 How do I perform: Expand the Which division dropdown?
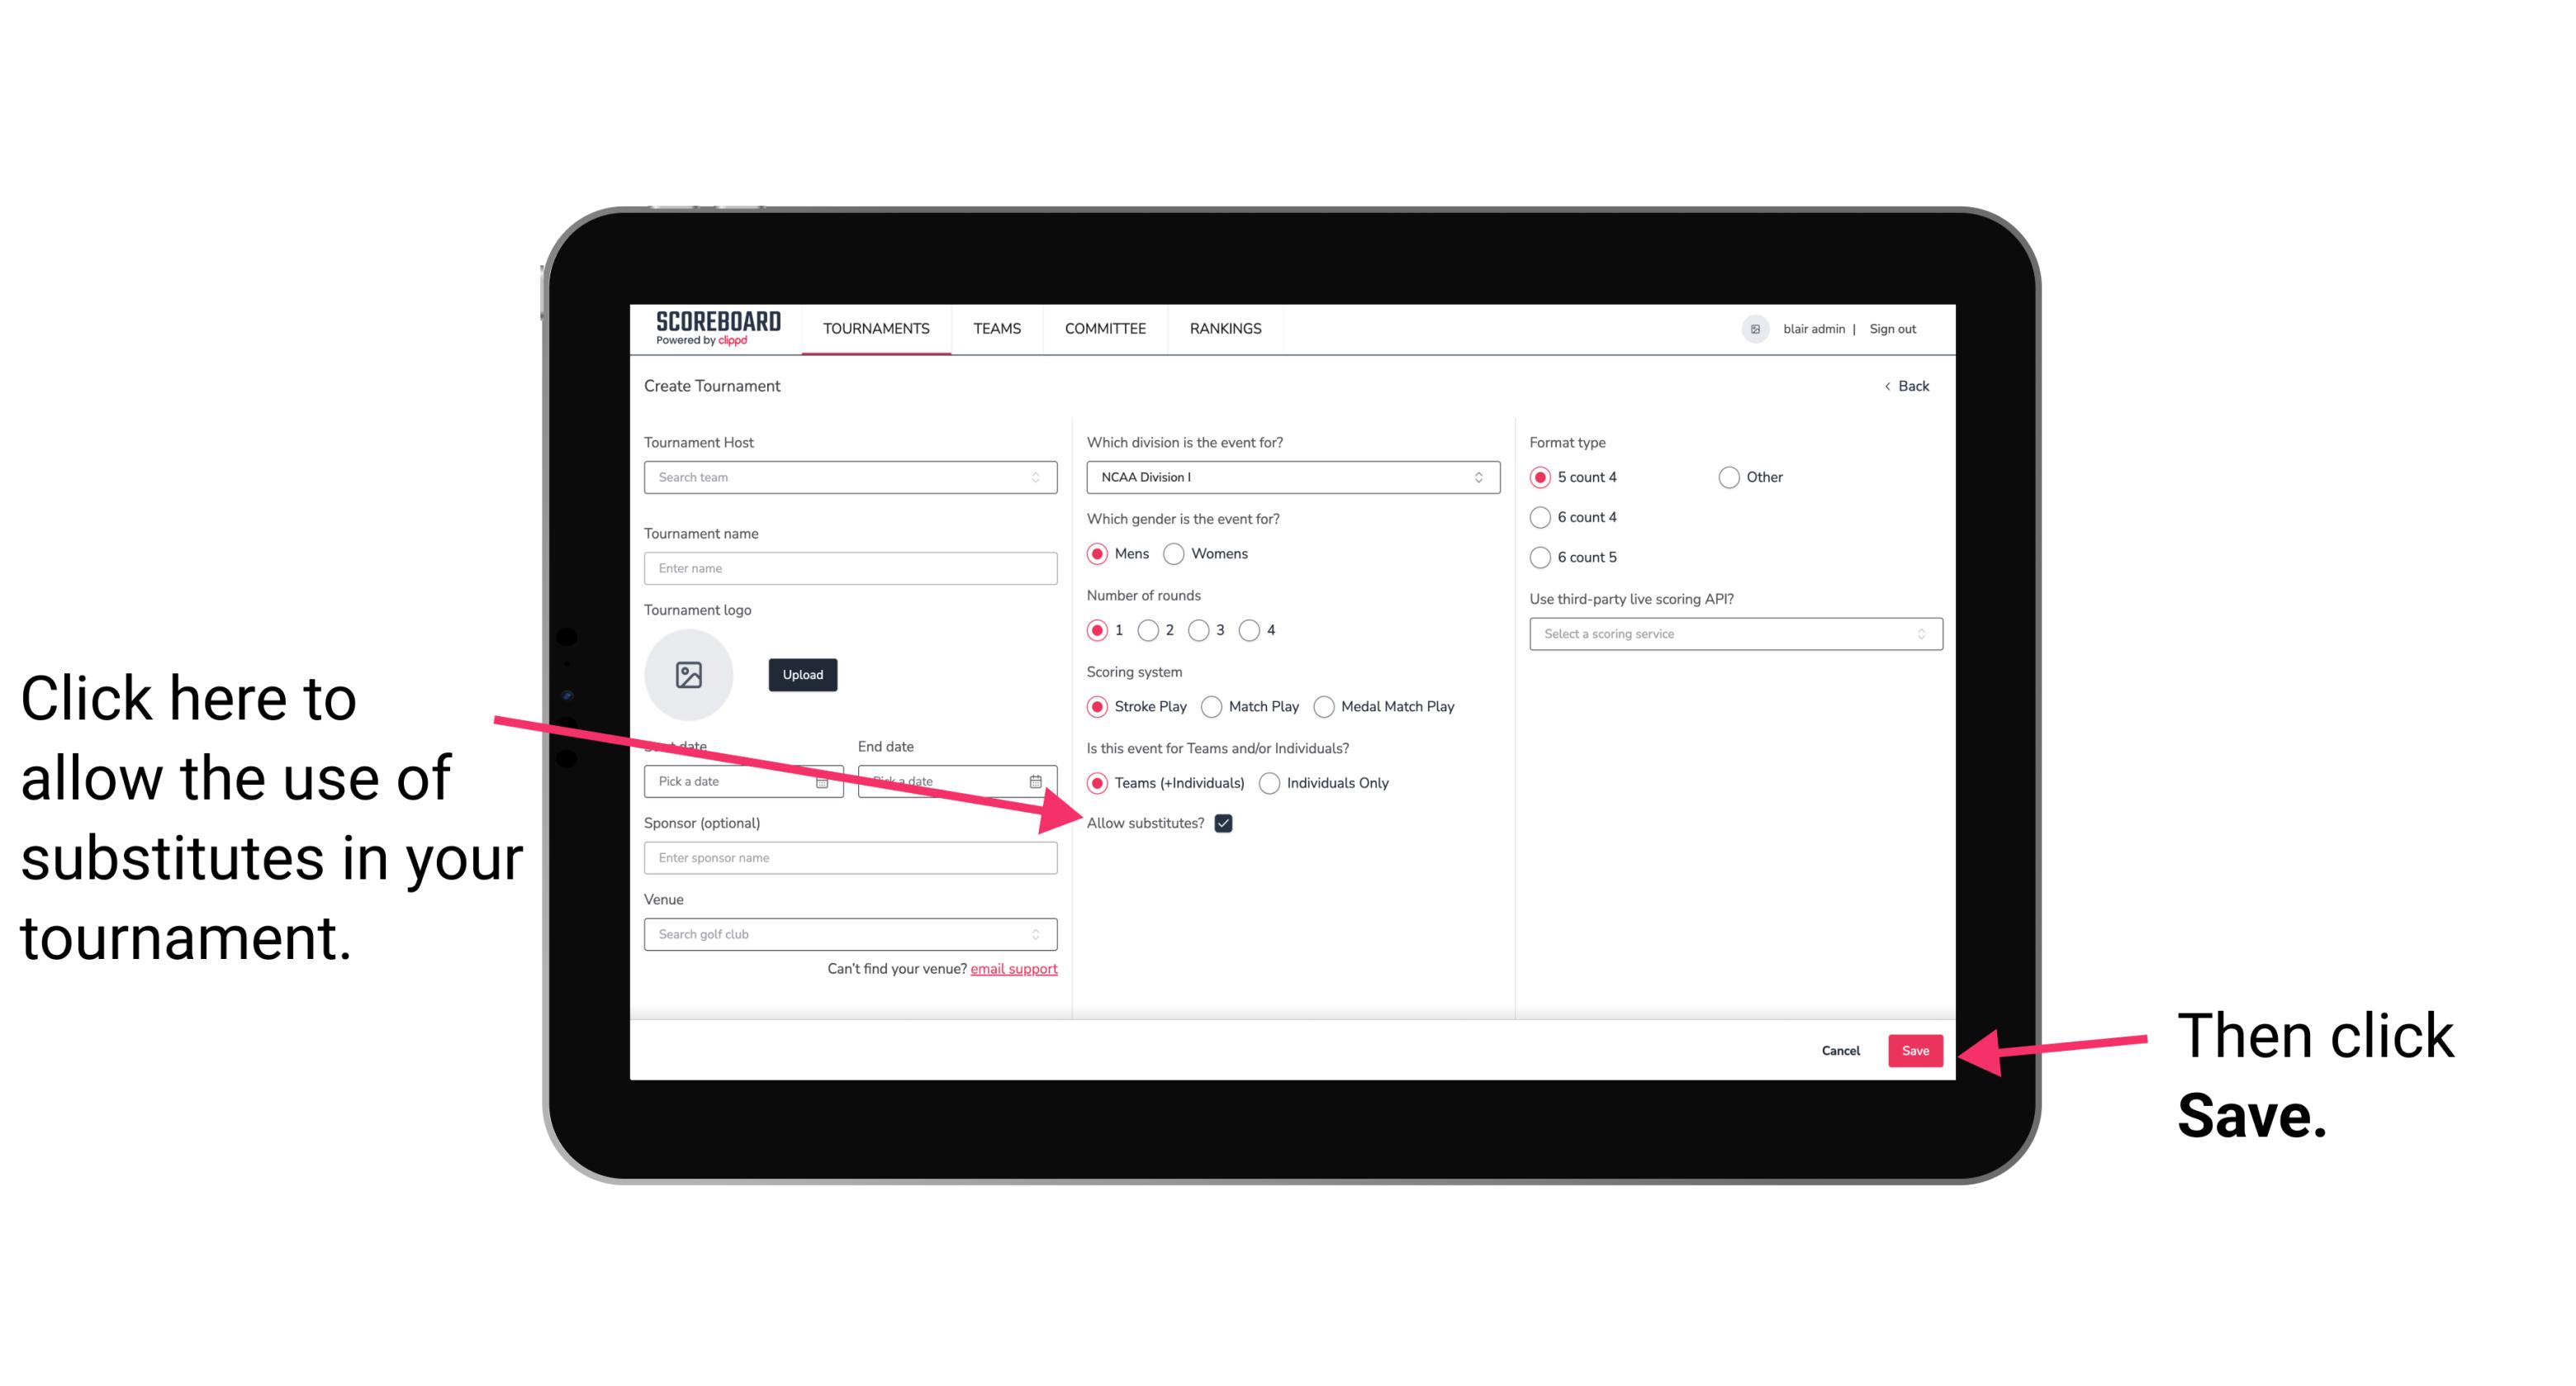1290,477
